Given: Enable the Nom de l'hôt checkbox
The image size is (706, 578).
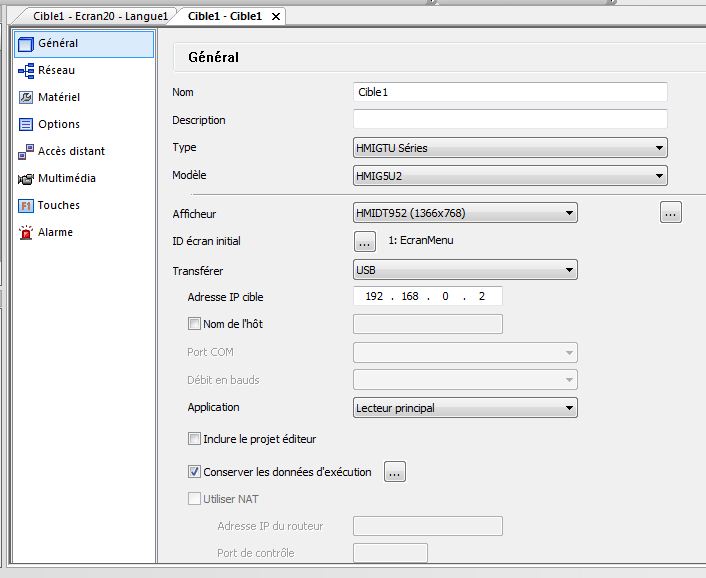Looking at the screenshot, I should (195, 324).
